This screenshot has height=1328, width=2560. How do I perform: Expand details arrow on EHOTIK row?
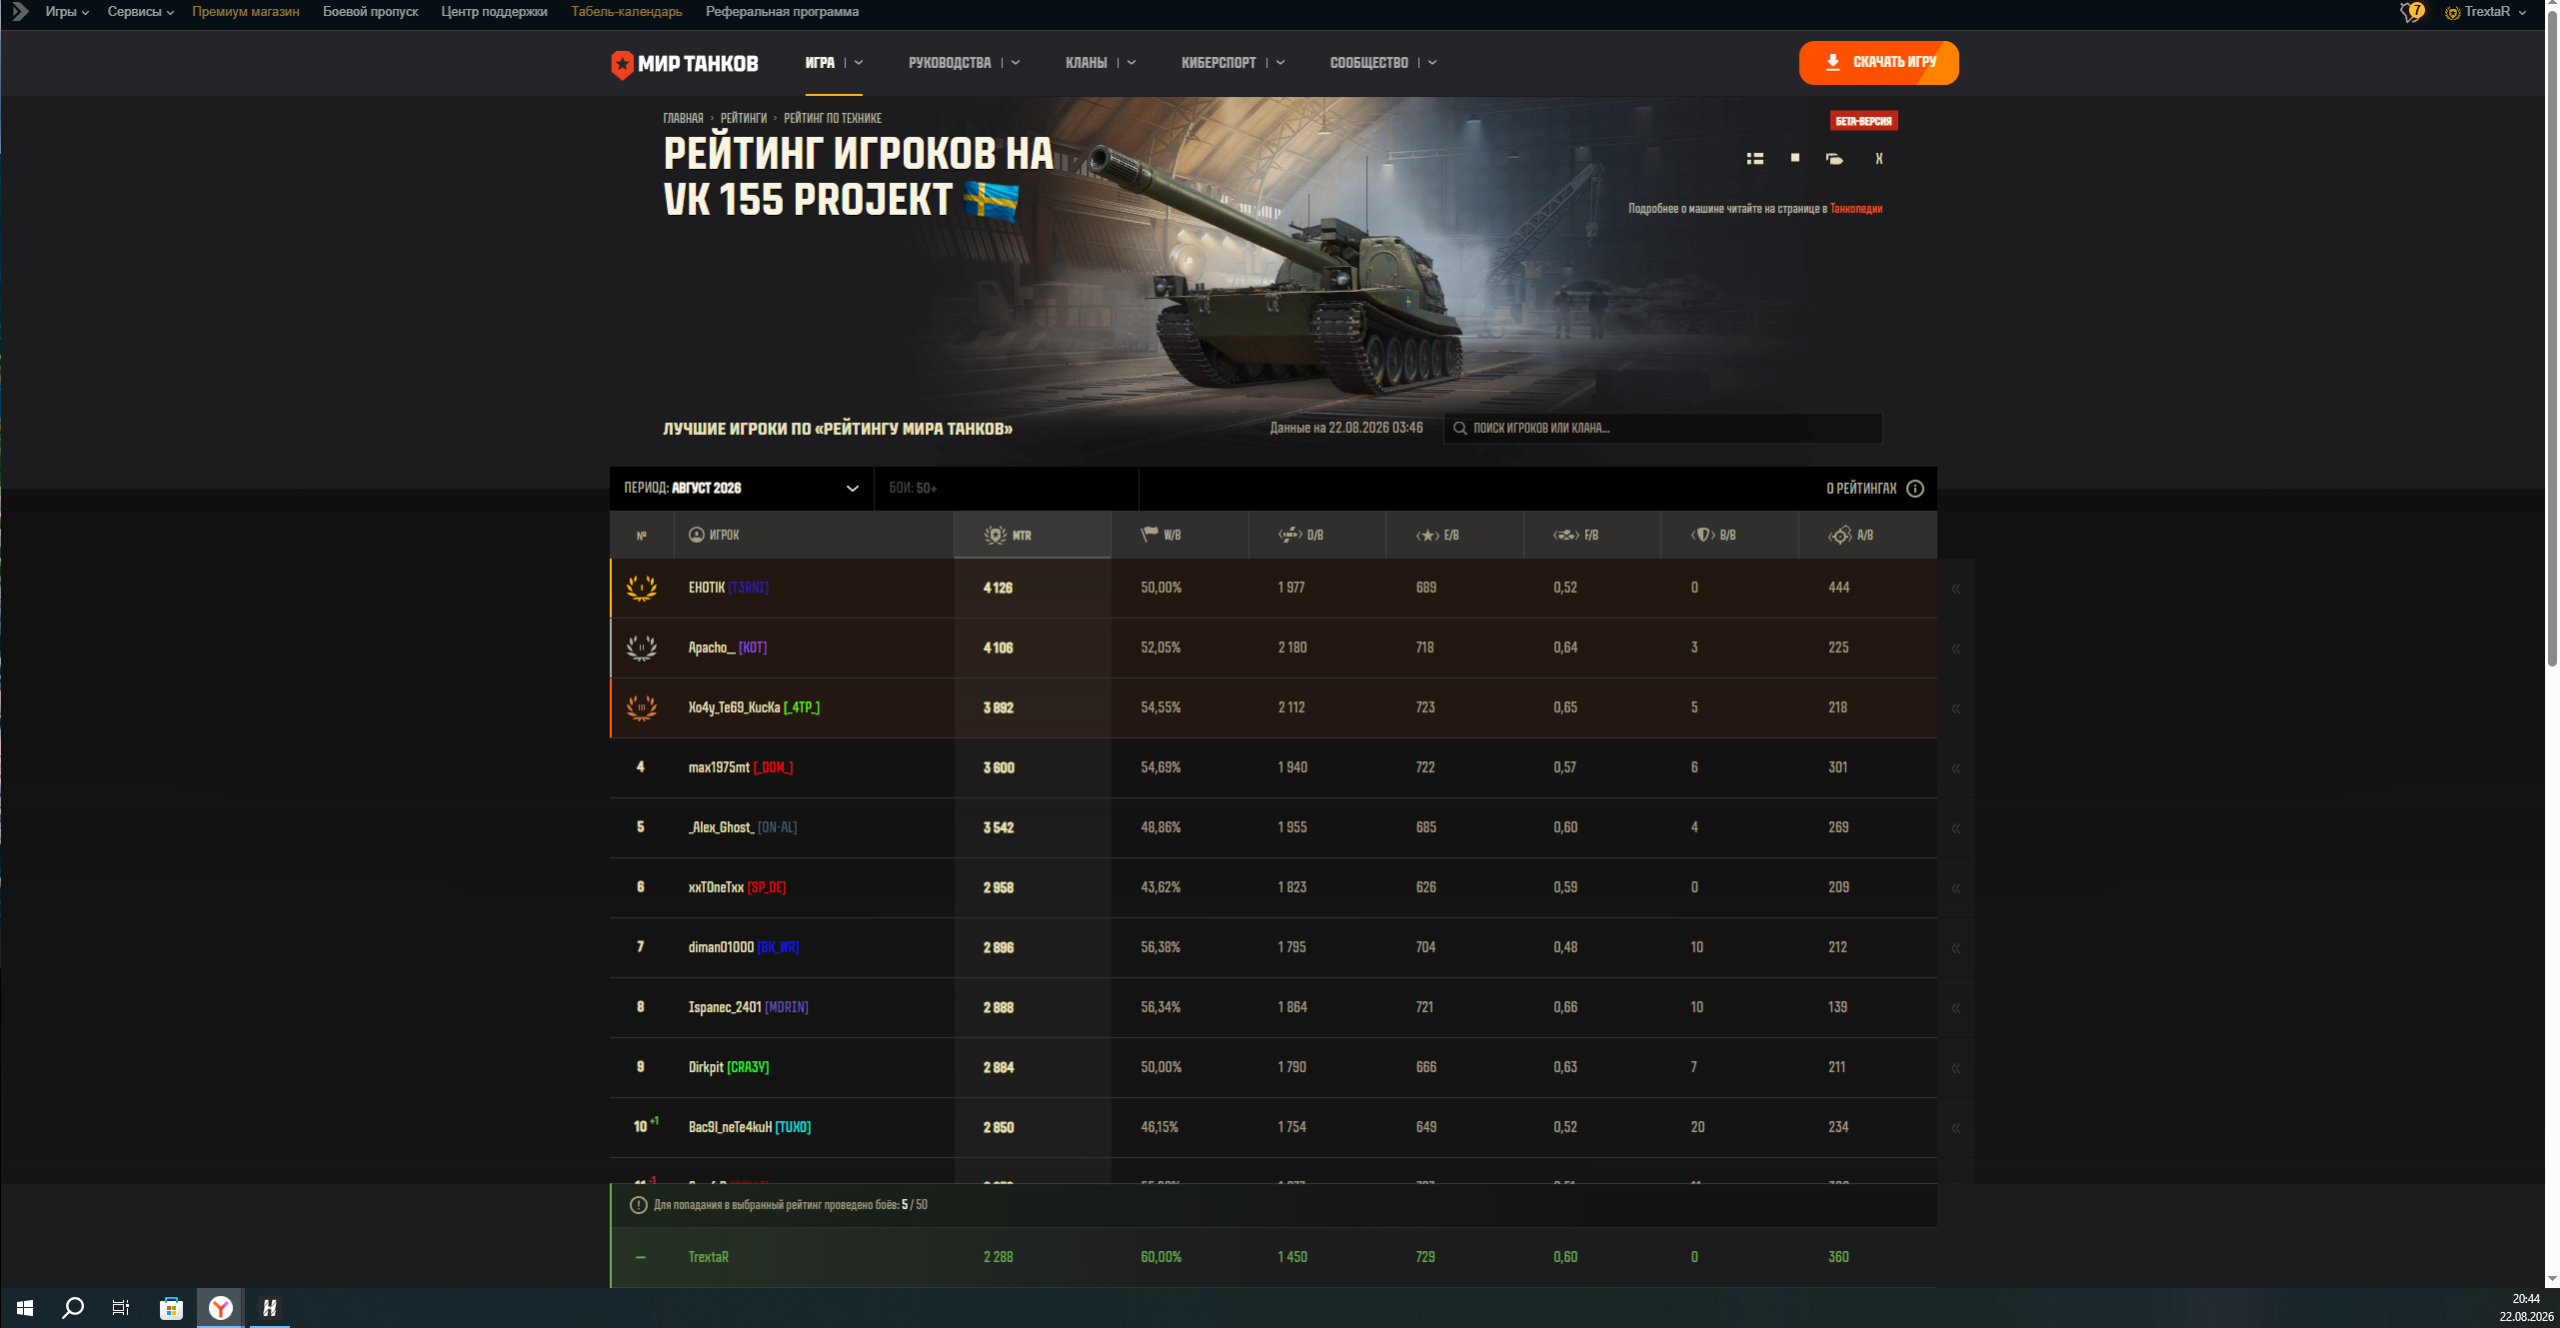1955,589
